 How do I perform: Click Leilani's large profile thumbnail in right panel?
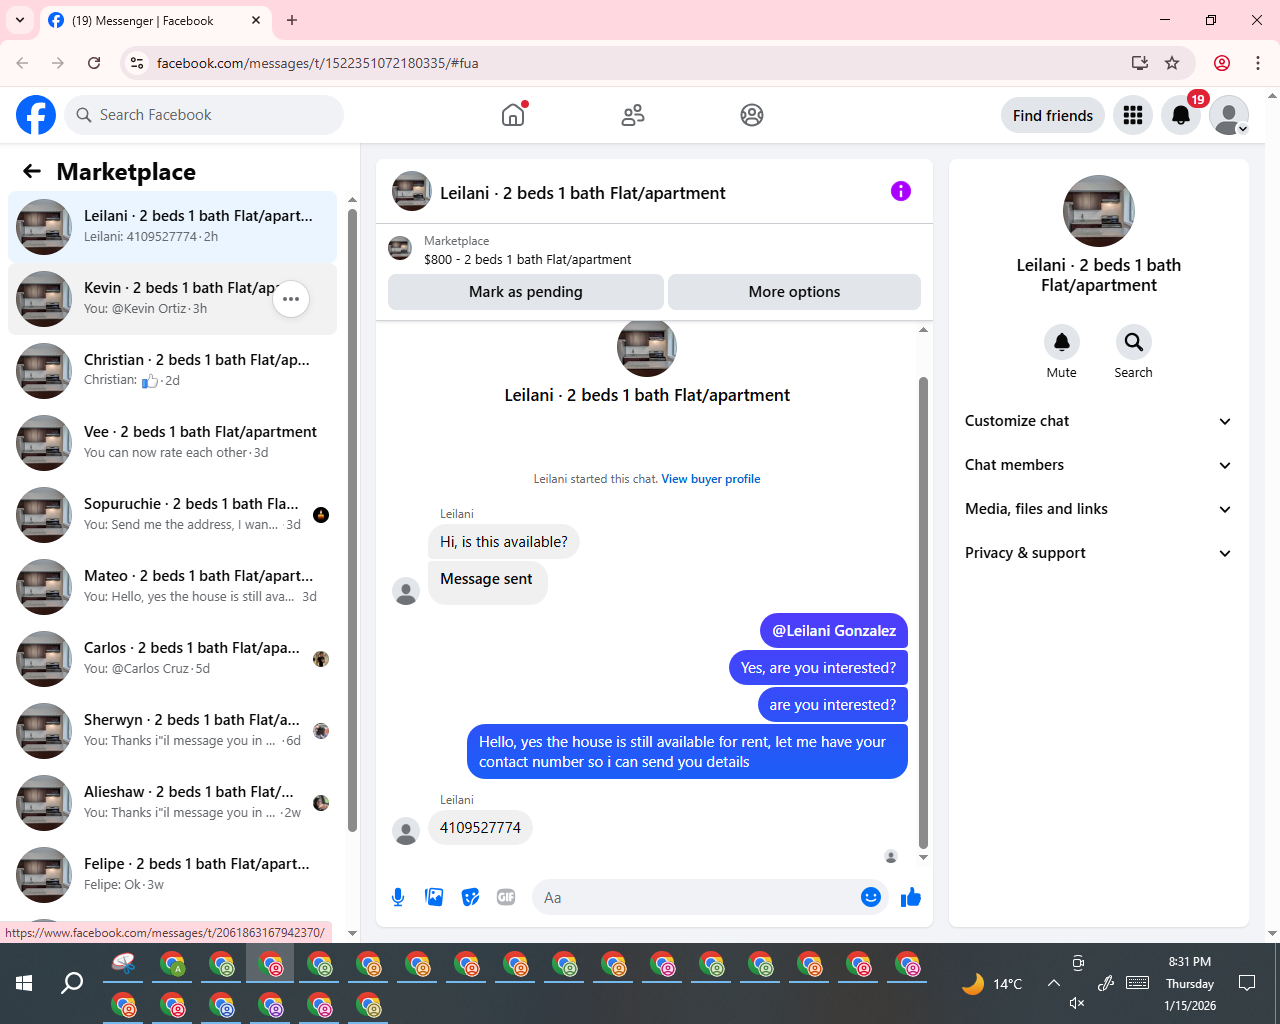tap(1099, 211)
